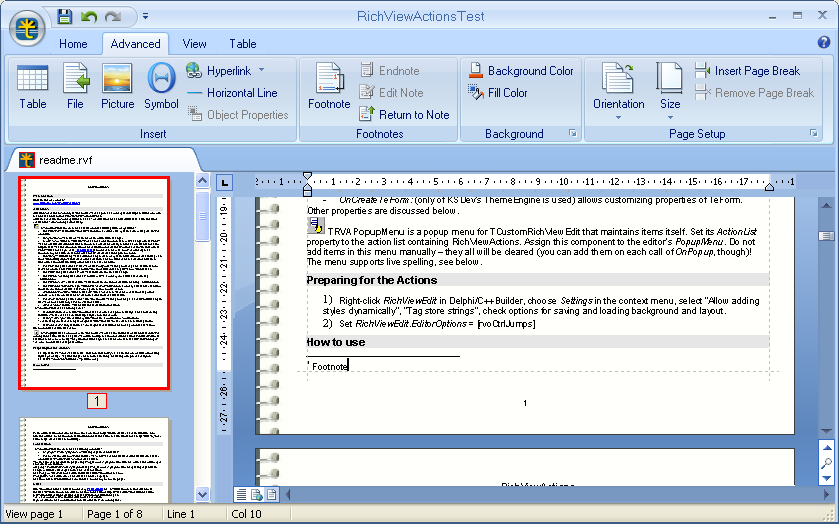Click 'View page 1' status text

[x=34, y=514]
